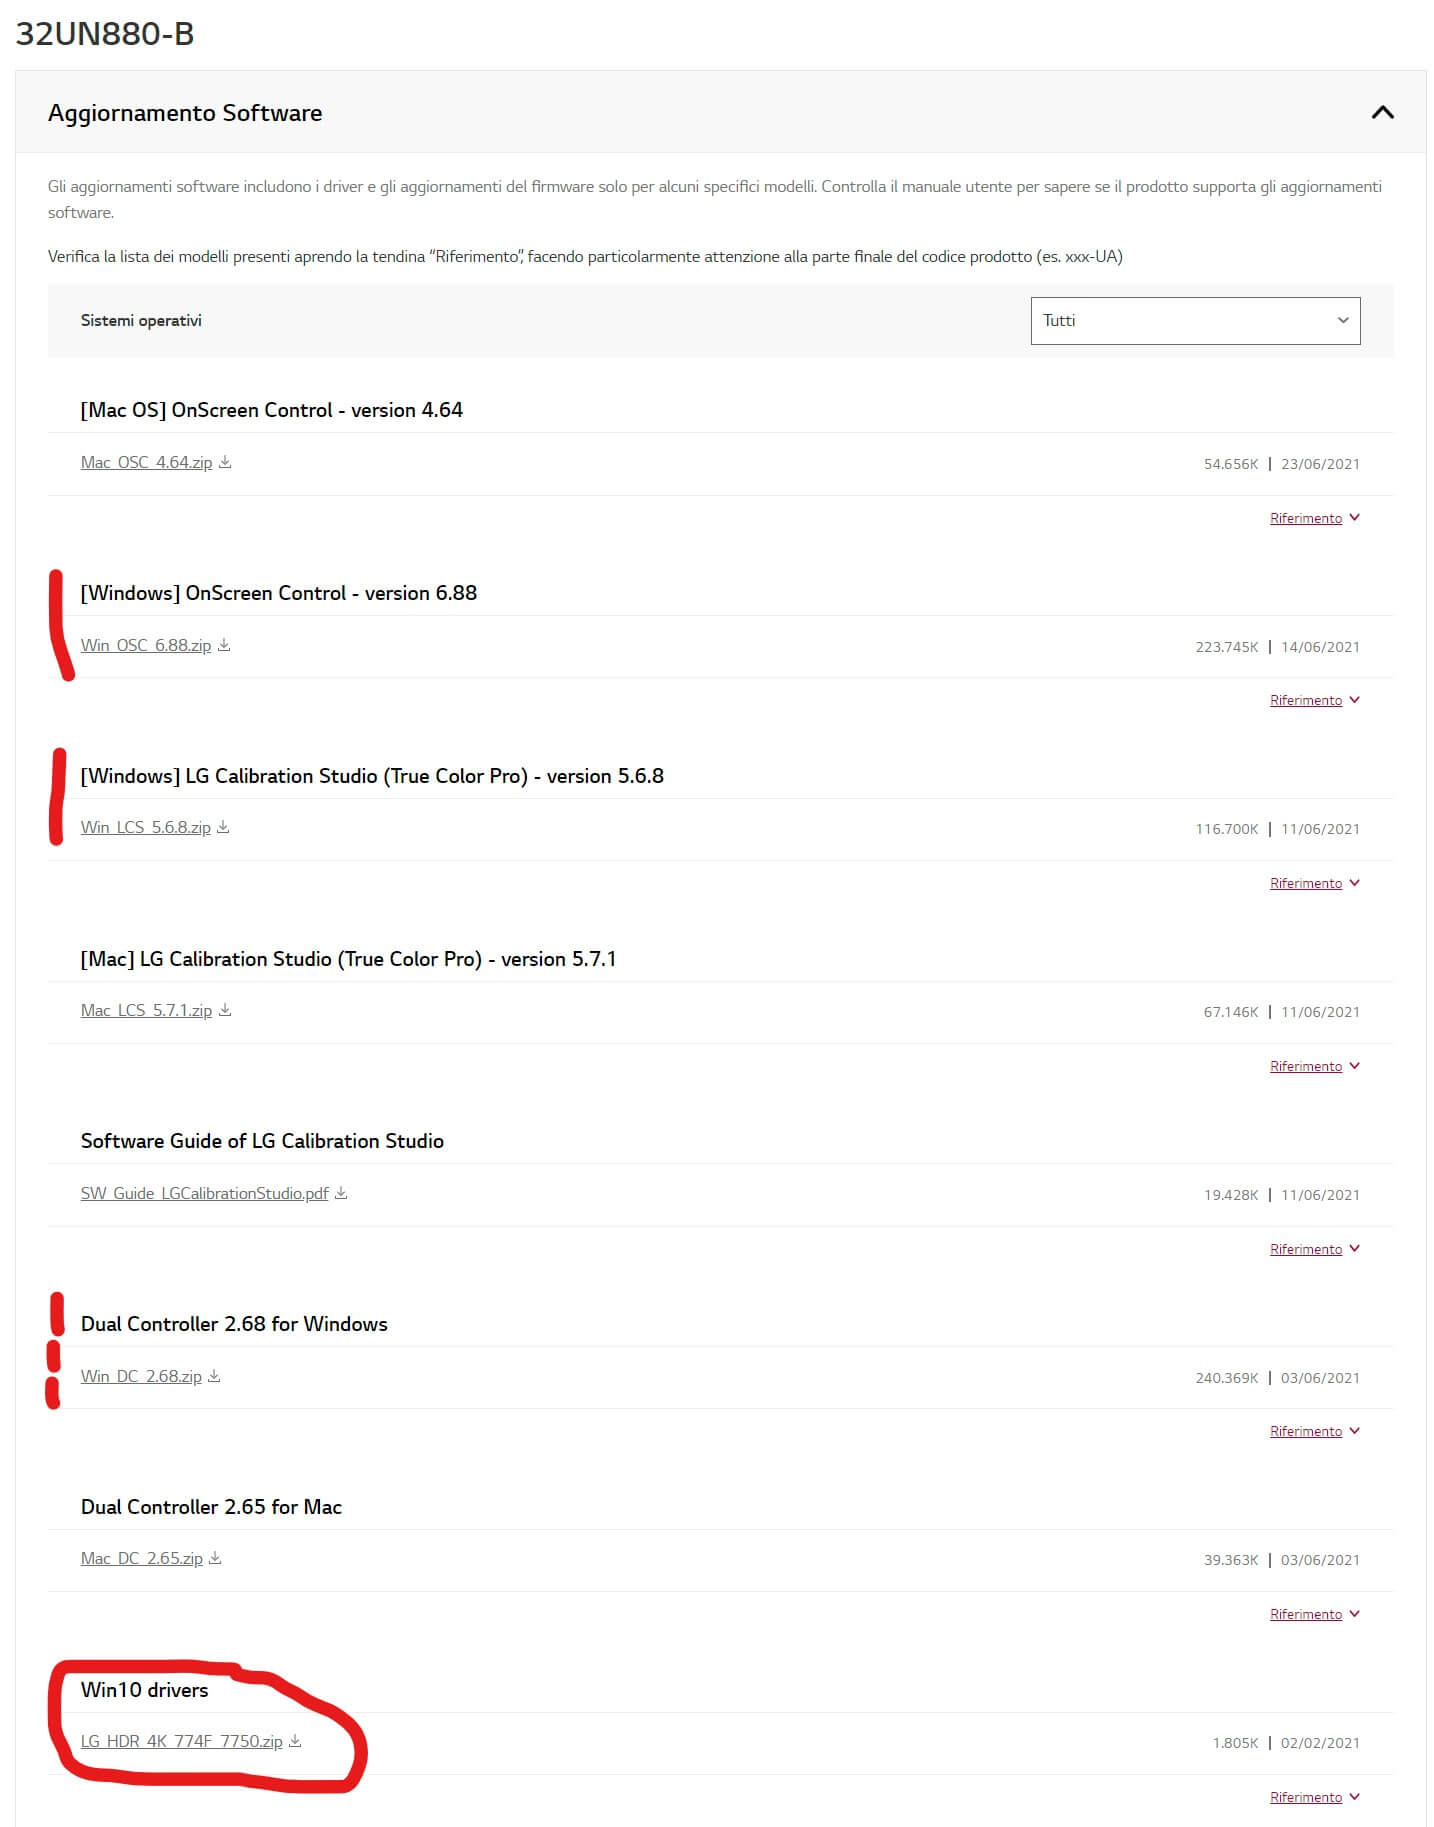Screen dimensions: 1434x1827
Task: Expand Riferimento under Dual Controller 2.68 for Windows
Action: (x=1314, y=1431)
